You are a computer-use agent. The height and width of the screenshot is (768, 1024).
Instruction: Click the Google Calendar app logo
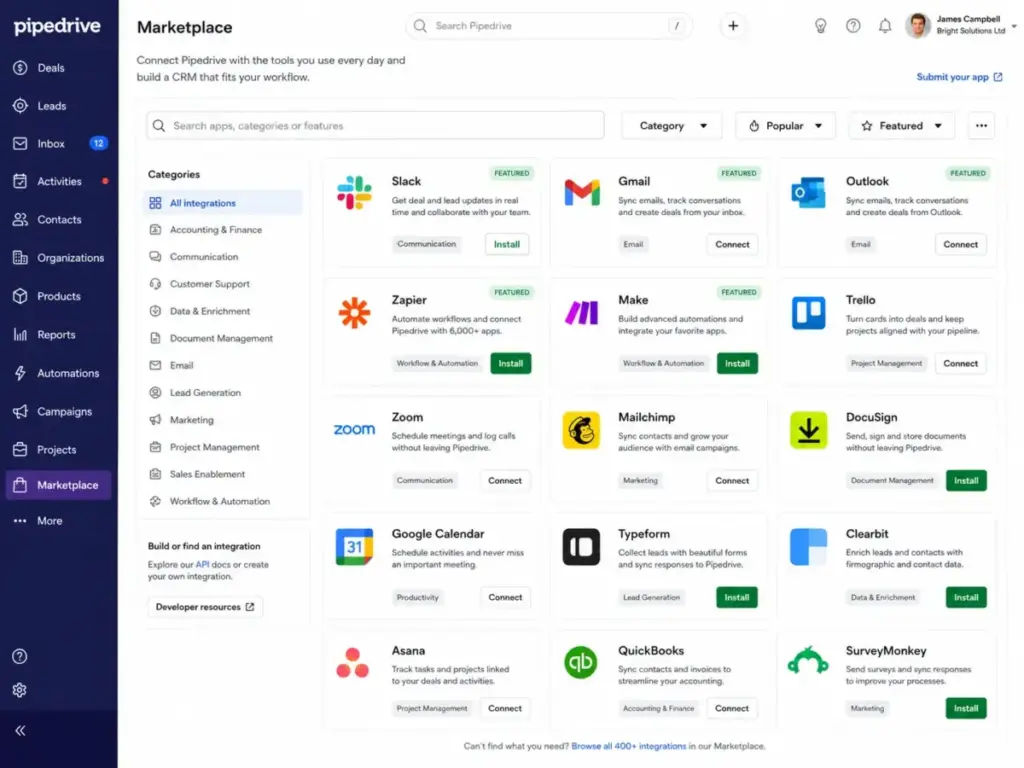pyautogui.click(x=354, y=547)
